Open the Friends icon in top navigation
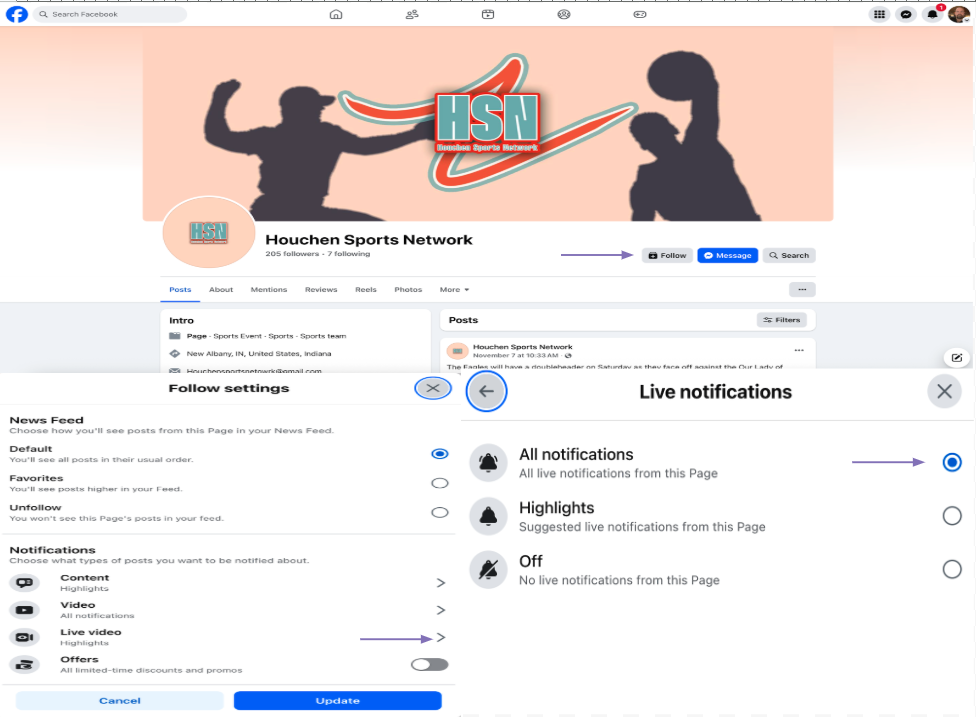Screen dimensions: 976x717 (412, 14)
